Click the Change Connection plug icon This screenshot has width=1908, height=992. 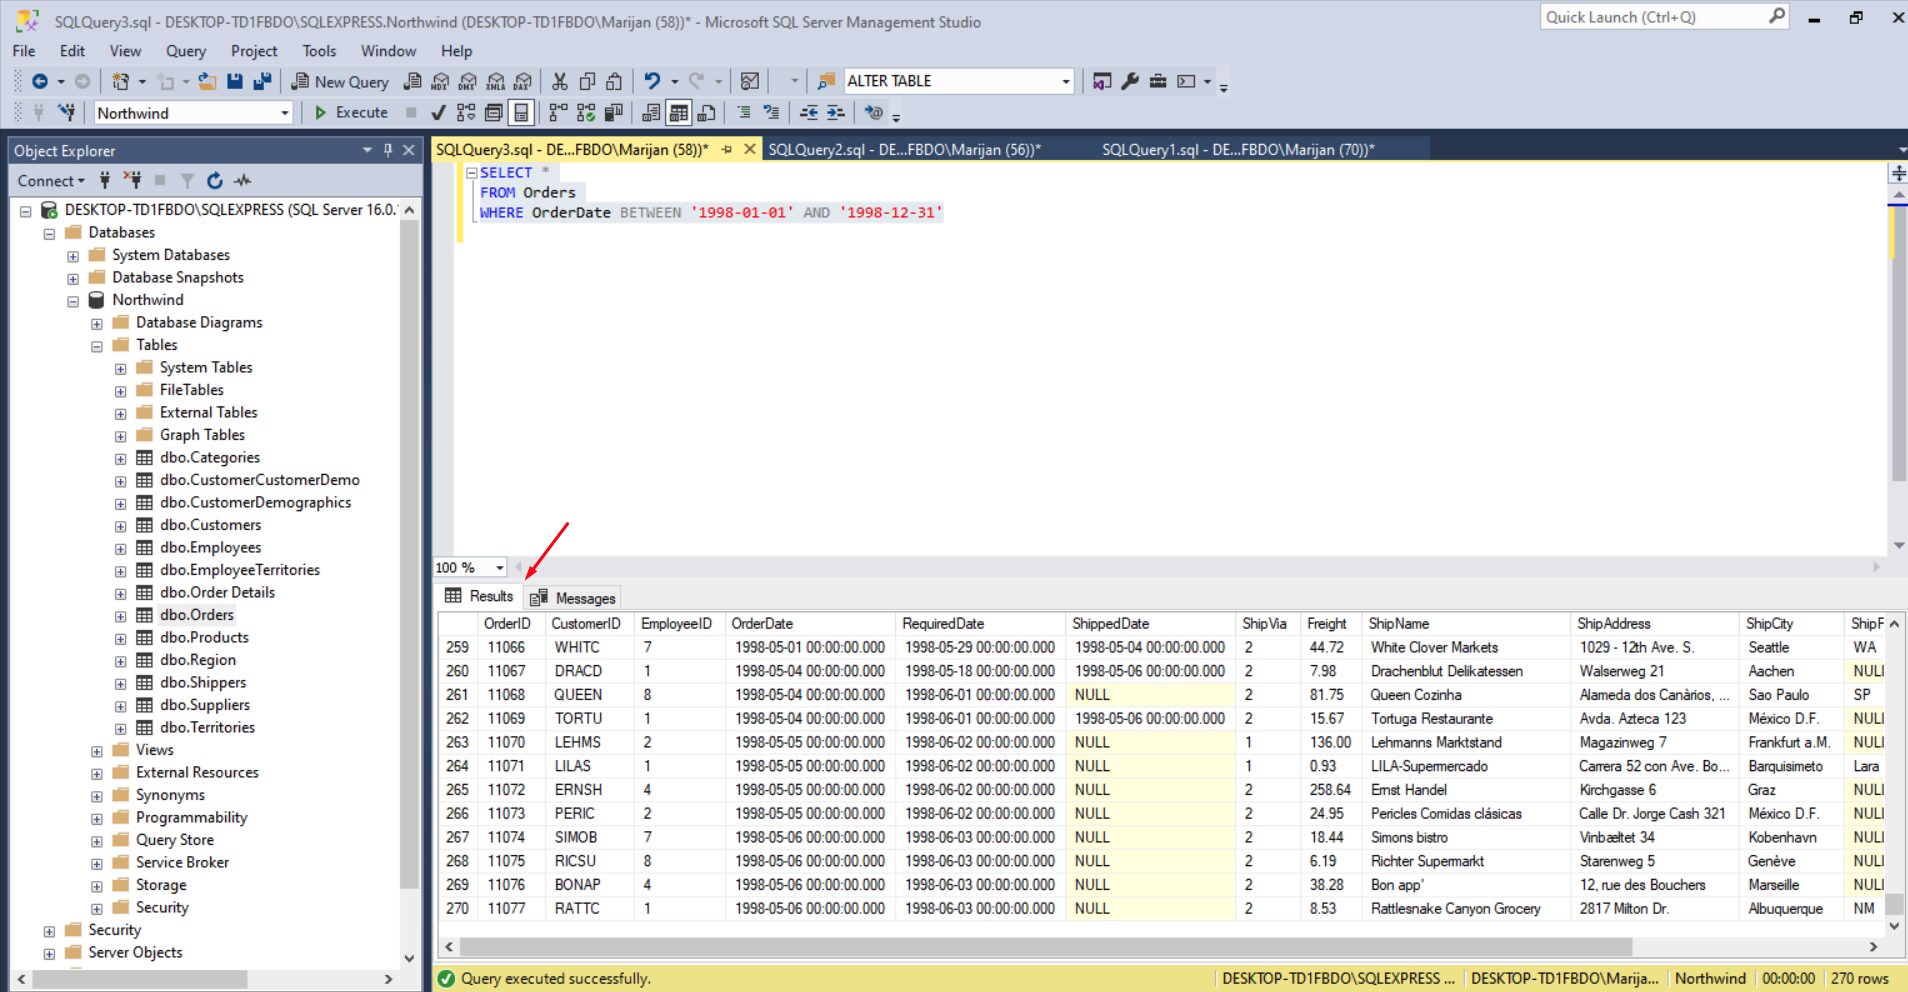pos(67,113)
